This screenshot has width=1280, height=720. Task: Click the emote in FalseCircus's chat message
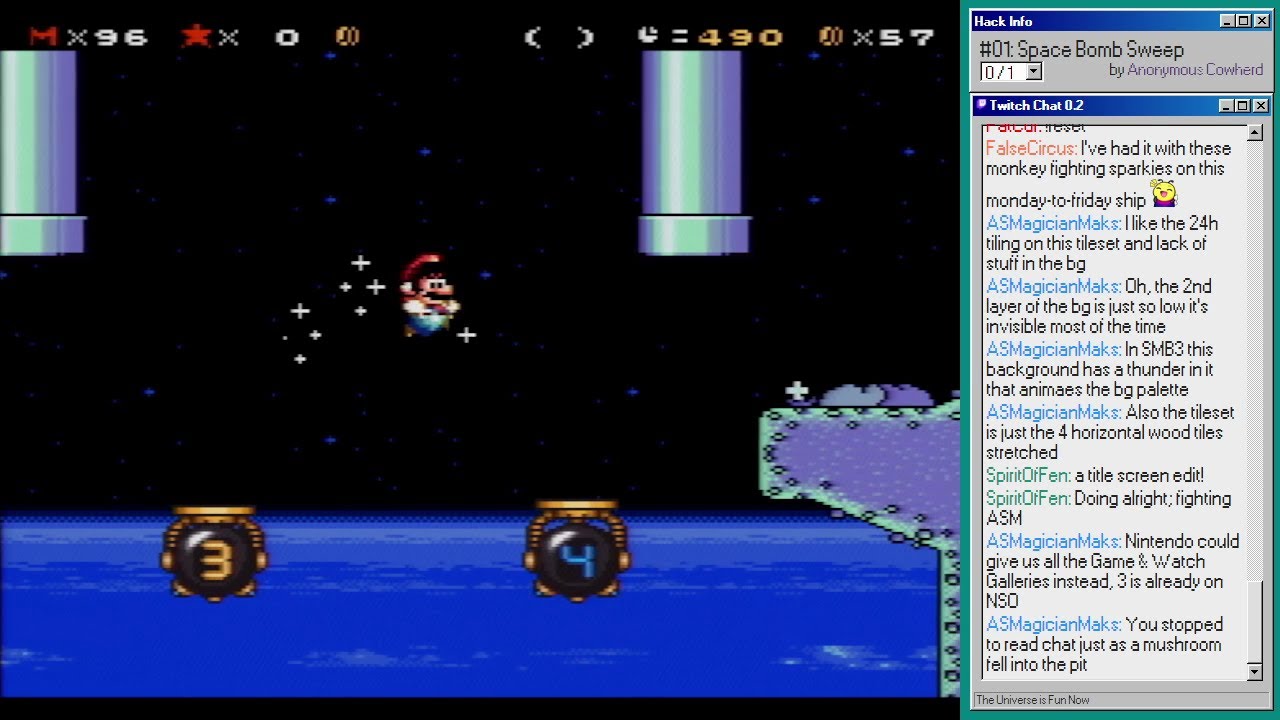[1164, 193]
